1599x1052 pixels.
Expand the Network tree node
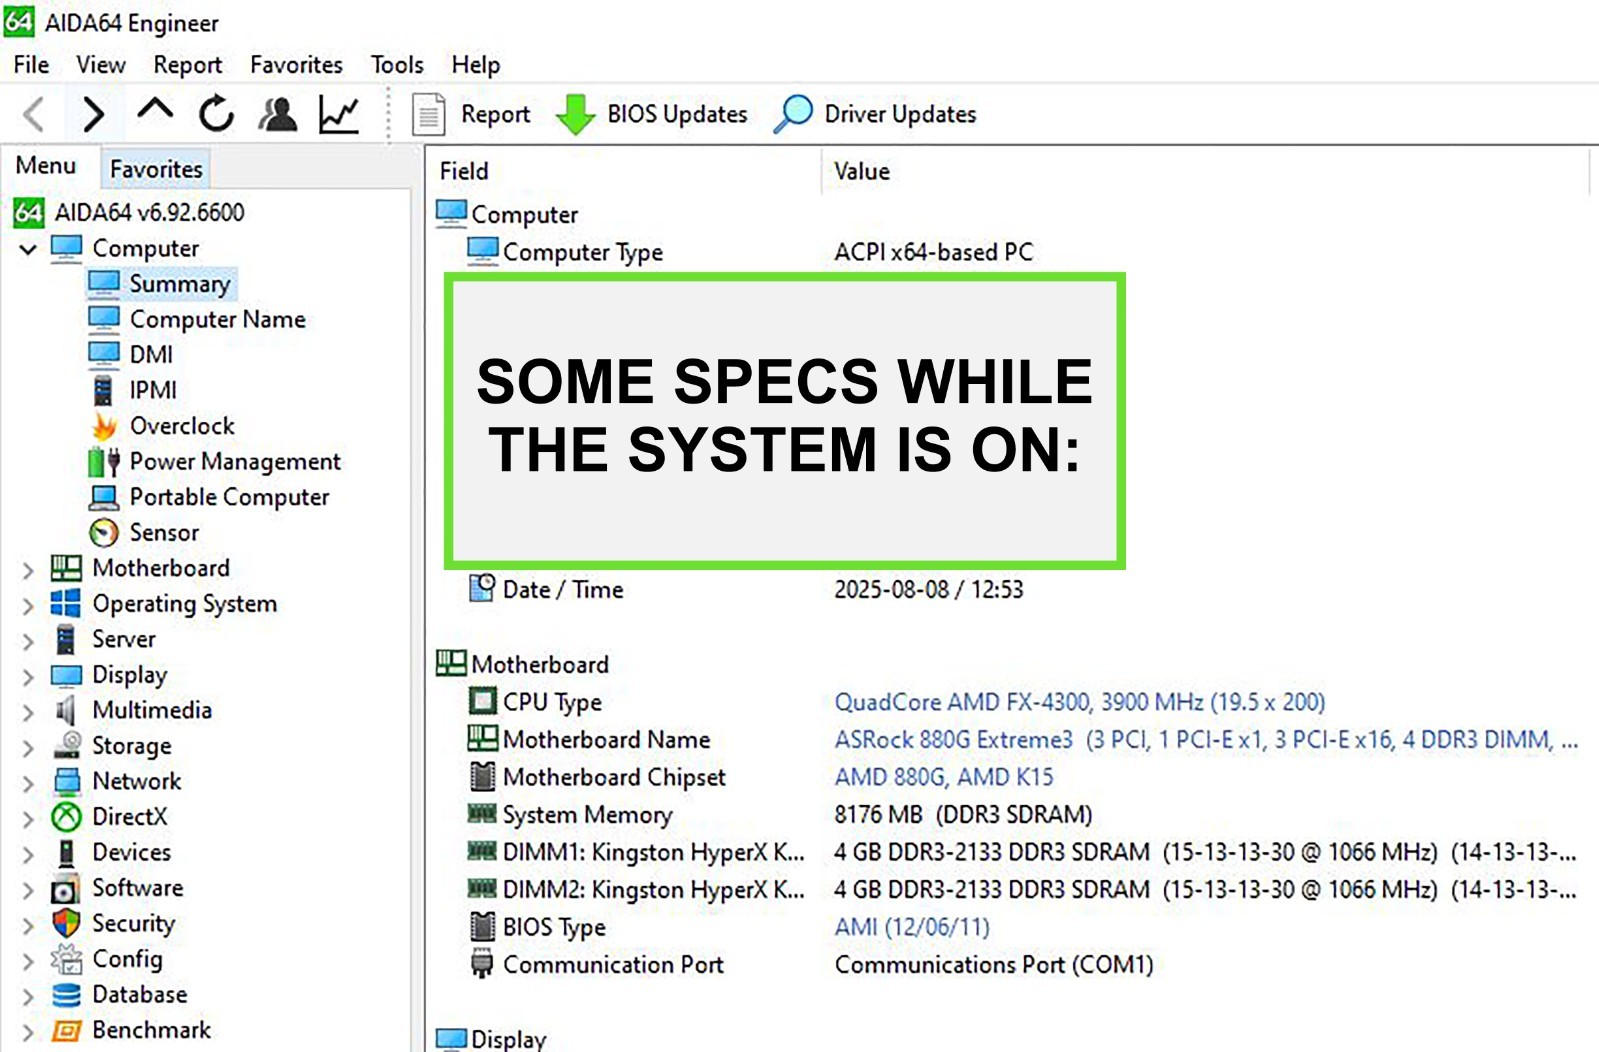28,783
